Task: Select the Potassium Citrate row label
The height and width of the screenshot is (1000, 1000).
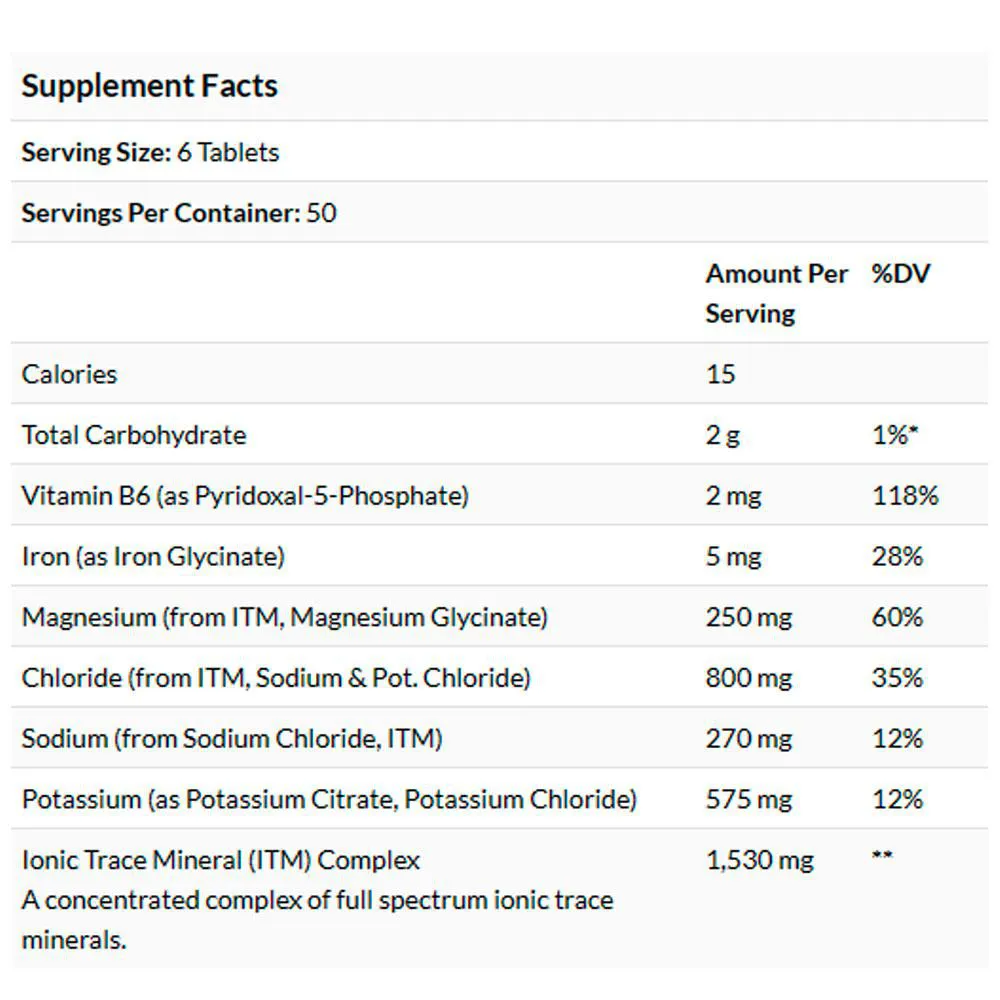Action: pyautogui.click(x=329, y=799)
